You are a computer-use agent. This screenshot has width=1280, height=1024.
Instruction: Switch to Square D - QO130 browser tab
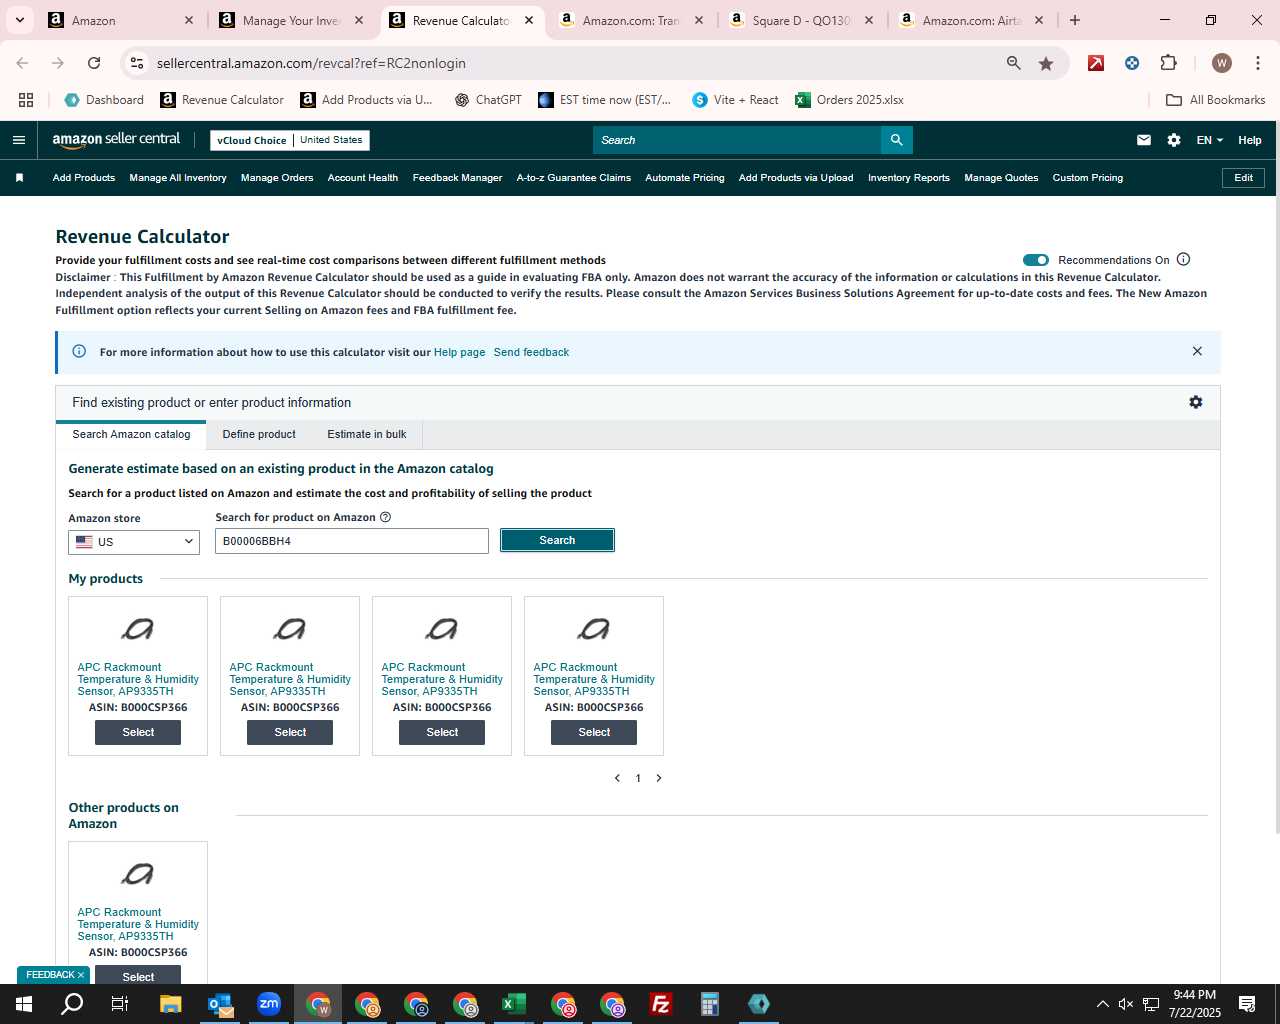pos(802,20)
